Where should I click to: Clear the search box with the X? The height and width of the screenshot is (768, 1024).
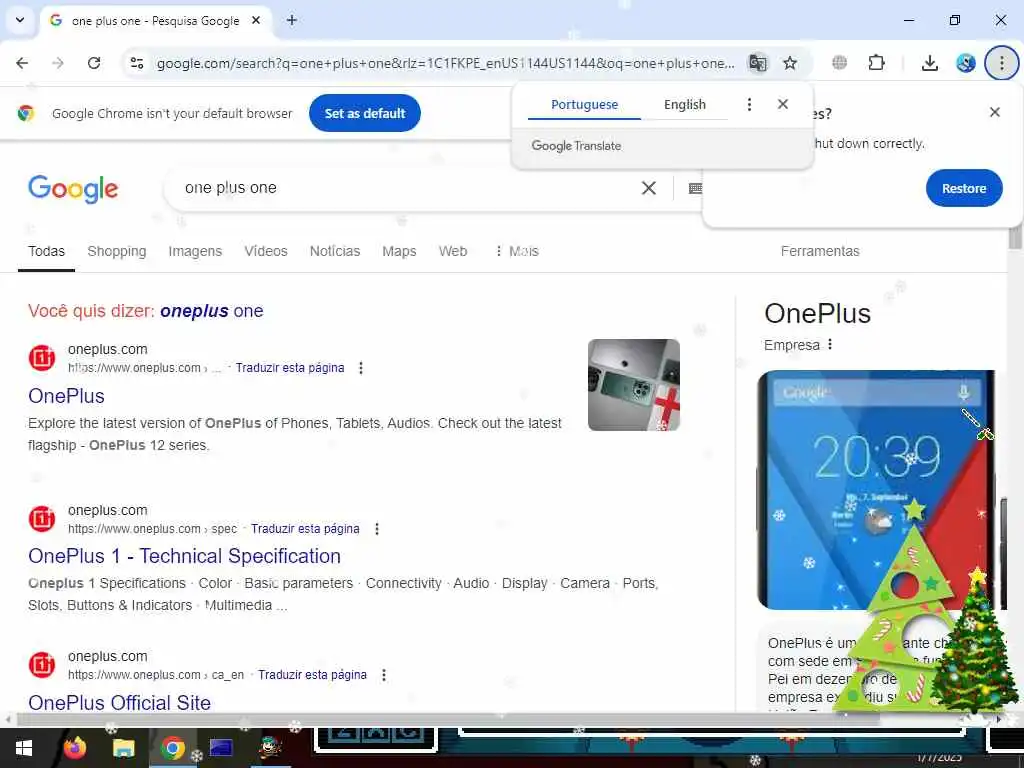[648, 188]
